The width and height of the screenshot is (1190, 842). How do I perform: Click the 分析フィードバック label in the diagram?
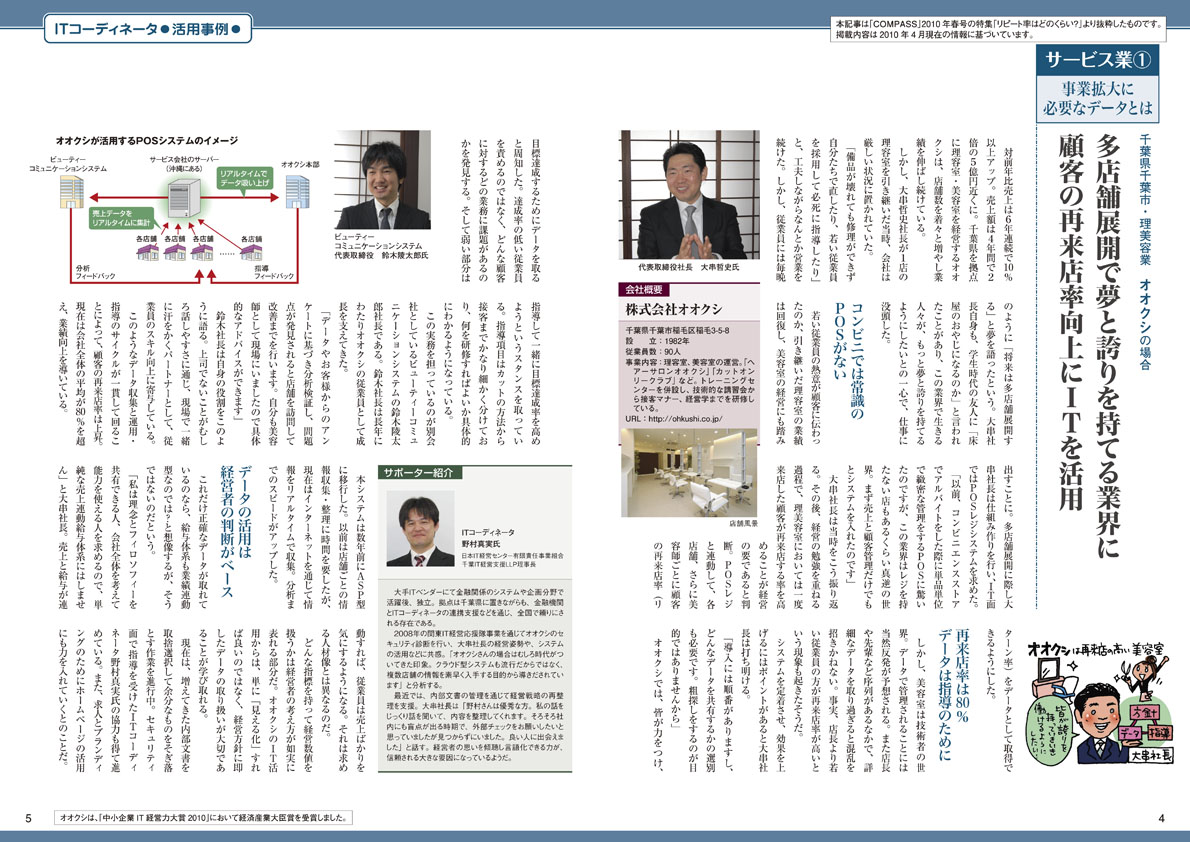tap(96, 272)
